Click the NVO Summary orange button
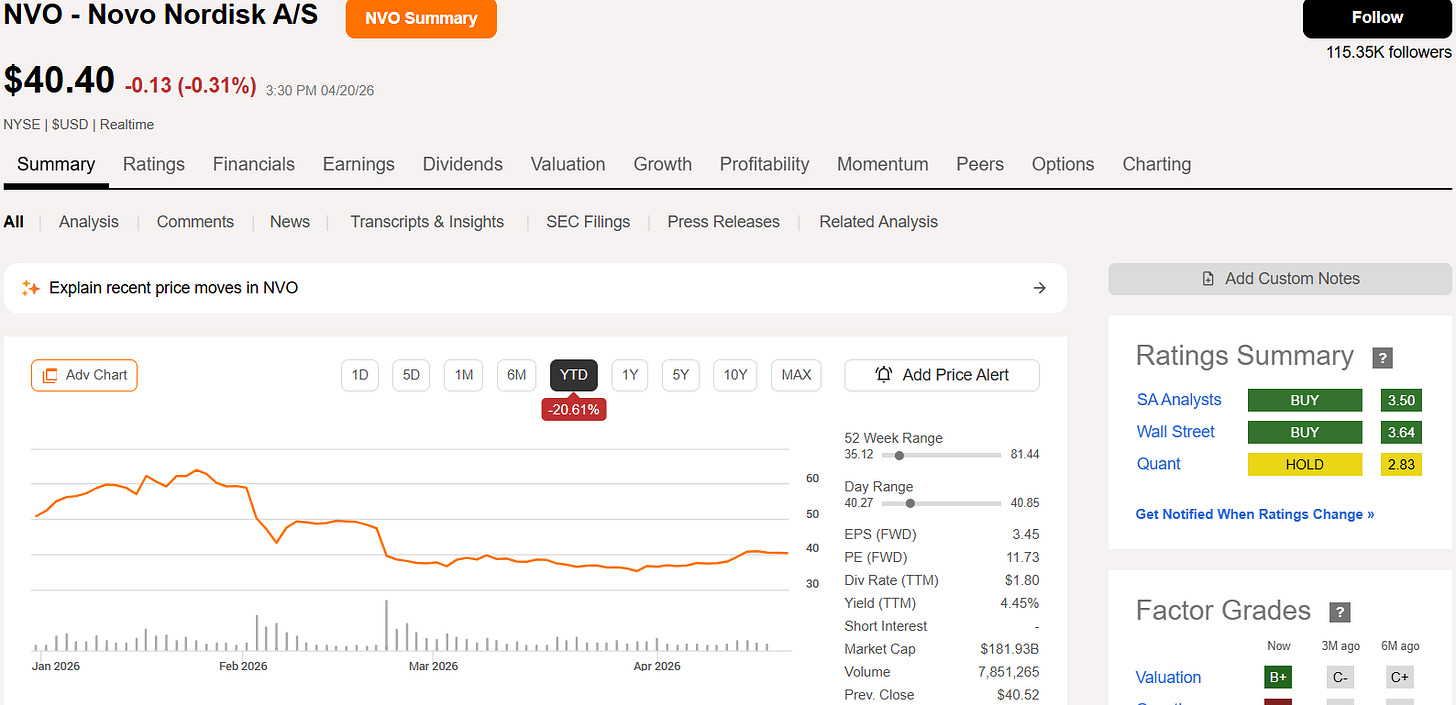The height and width of the screenshot is (705, 1456). coord(421,19)
